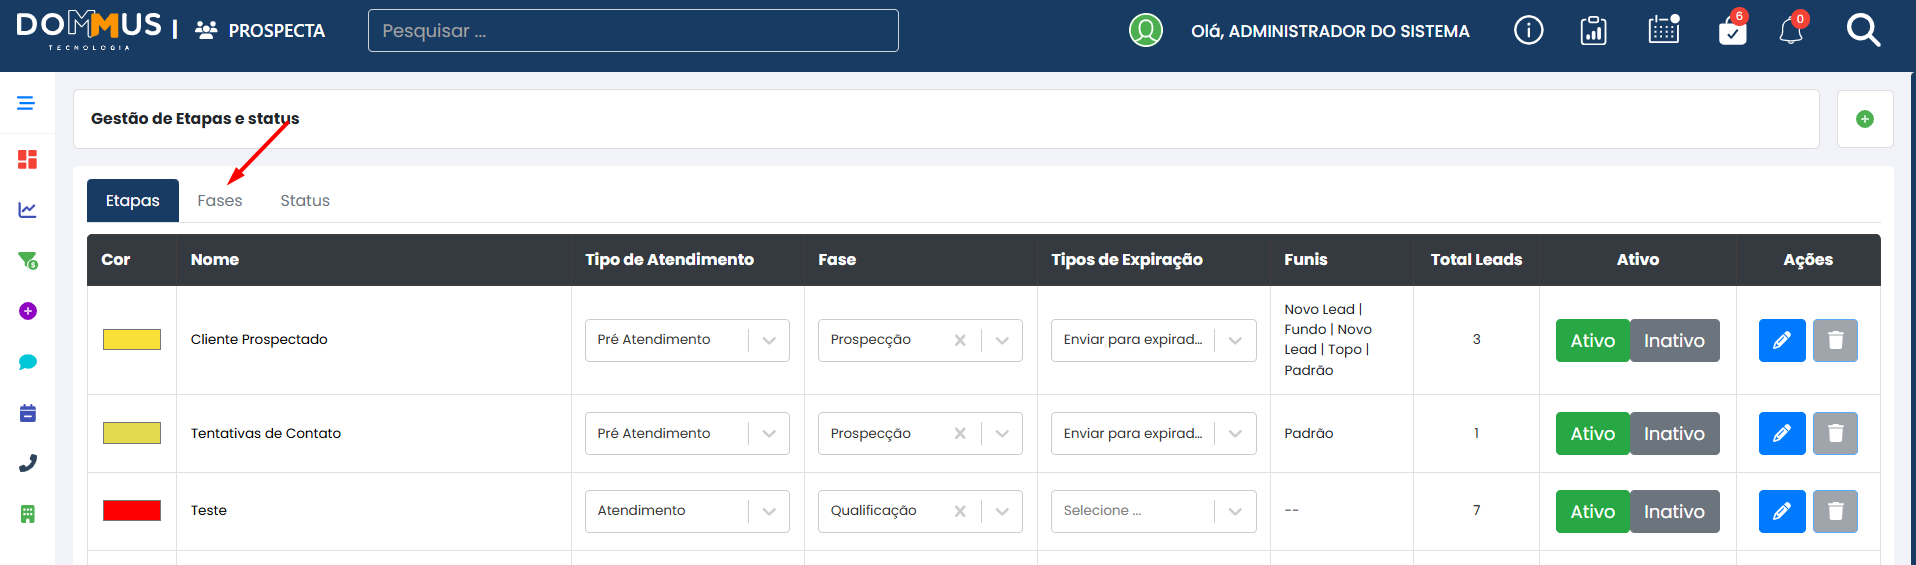This screenshot has height=565, width=1916.
Task: Open the hamburger menu in the sidebar
Action: click(26, 103)
